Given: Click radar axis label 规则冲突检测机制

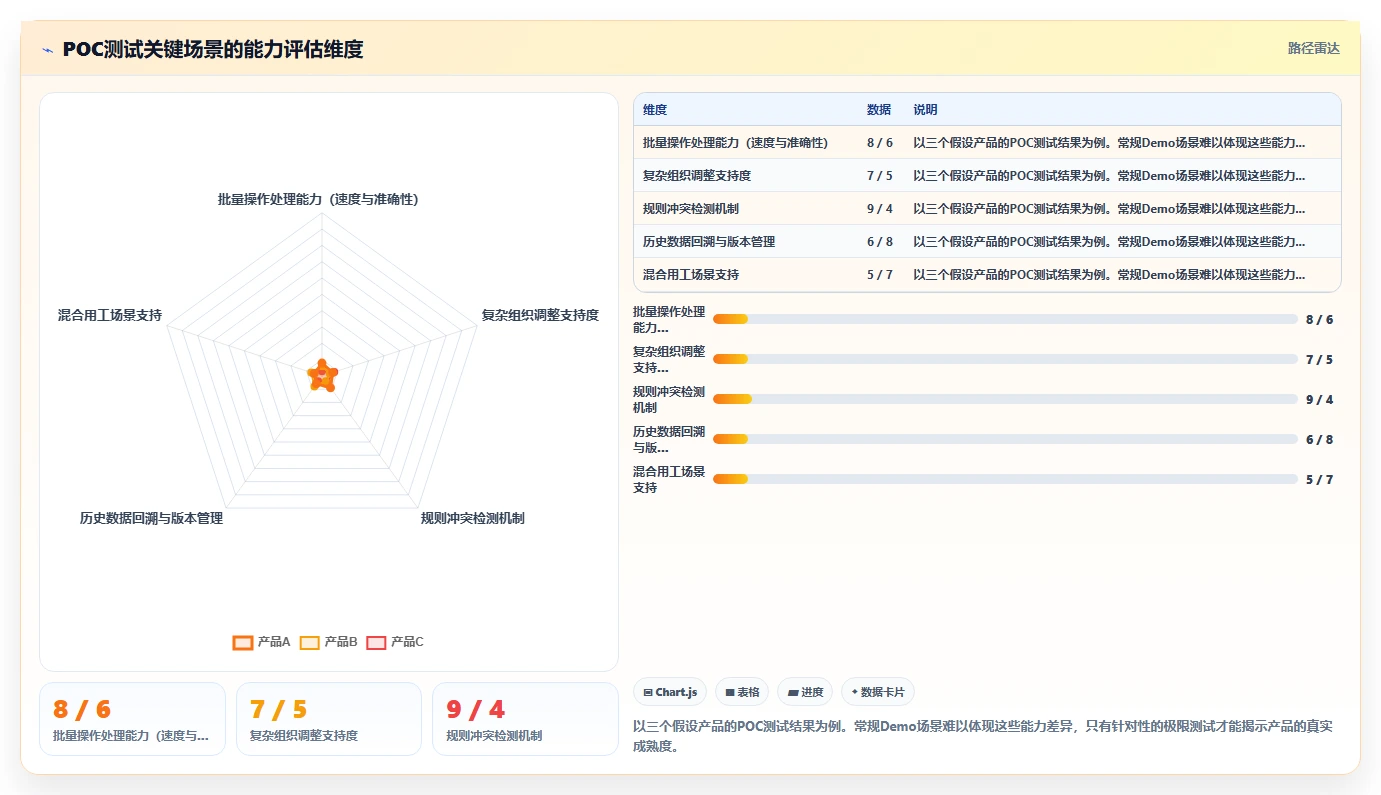Looking at the screenshot, I should pos(472,518).
